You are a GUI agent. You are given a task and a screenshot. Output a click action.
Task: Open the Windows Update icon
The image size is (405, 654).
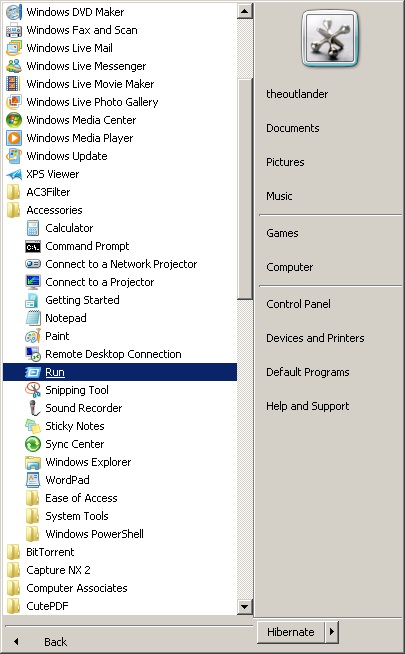(14, 156)
